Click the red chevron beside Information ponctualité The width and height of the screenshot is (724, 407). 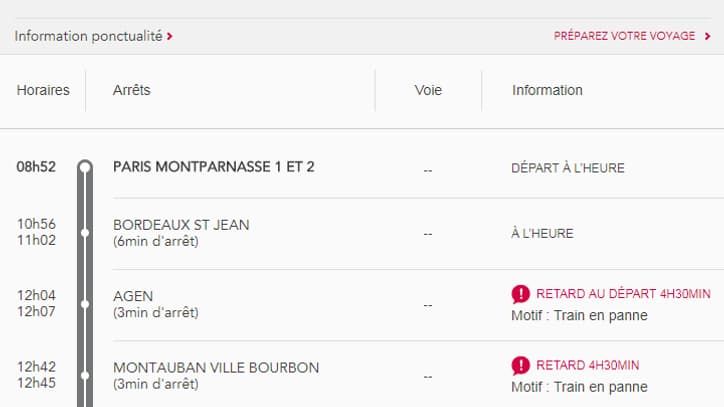[169, 36]
